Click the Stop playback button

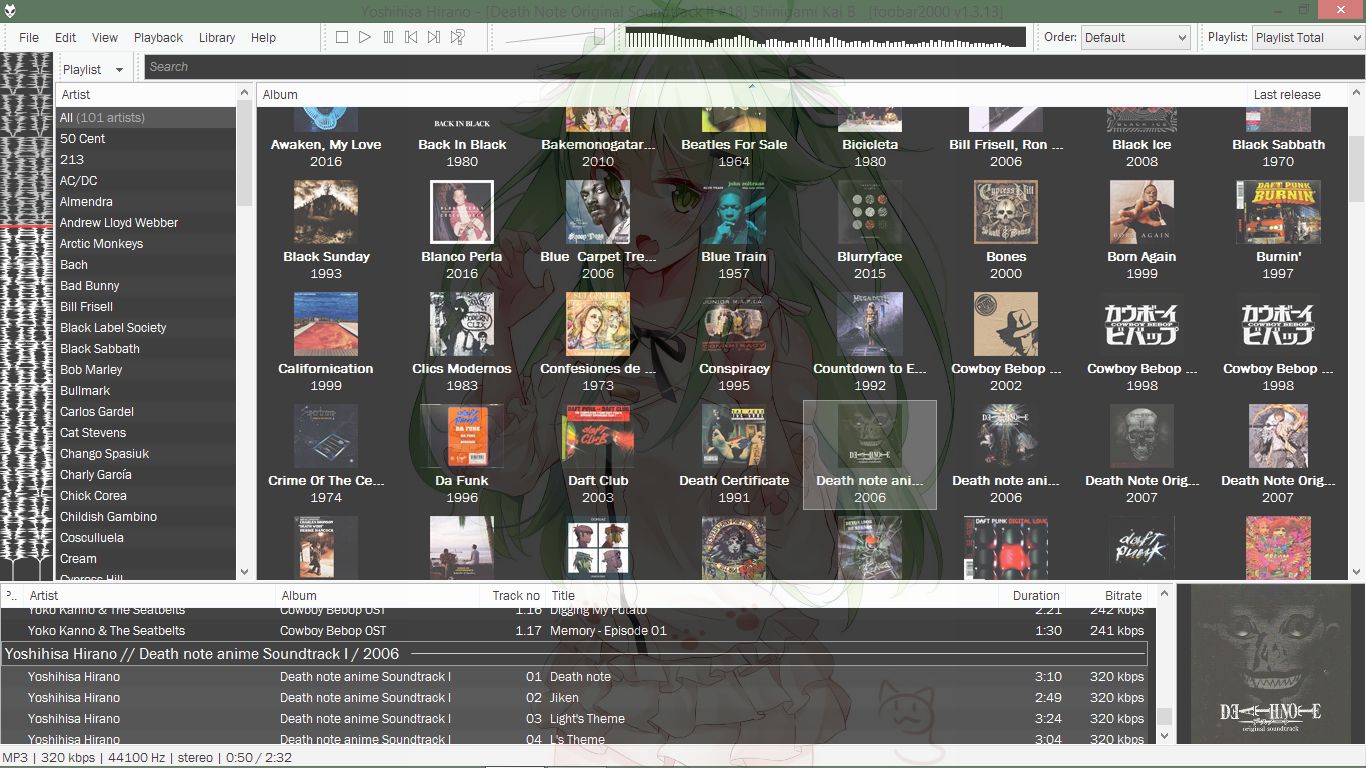coord(342,37)
